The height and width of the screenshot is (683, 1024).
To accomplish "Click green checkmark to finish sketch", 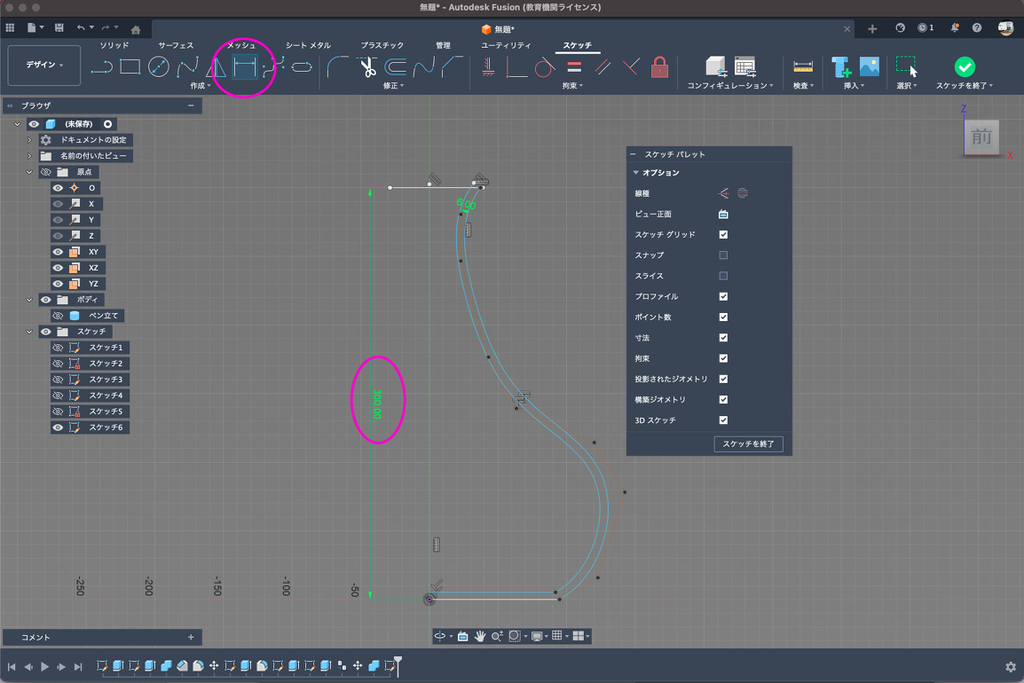I will [964, 67].
